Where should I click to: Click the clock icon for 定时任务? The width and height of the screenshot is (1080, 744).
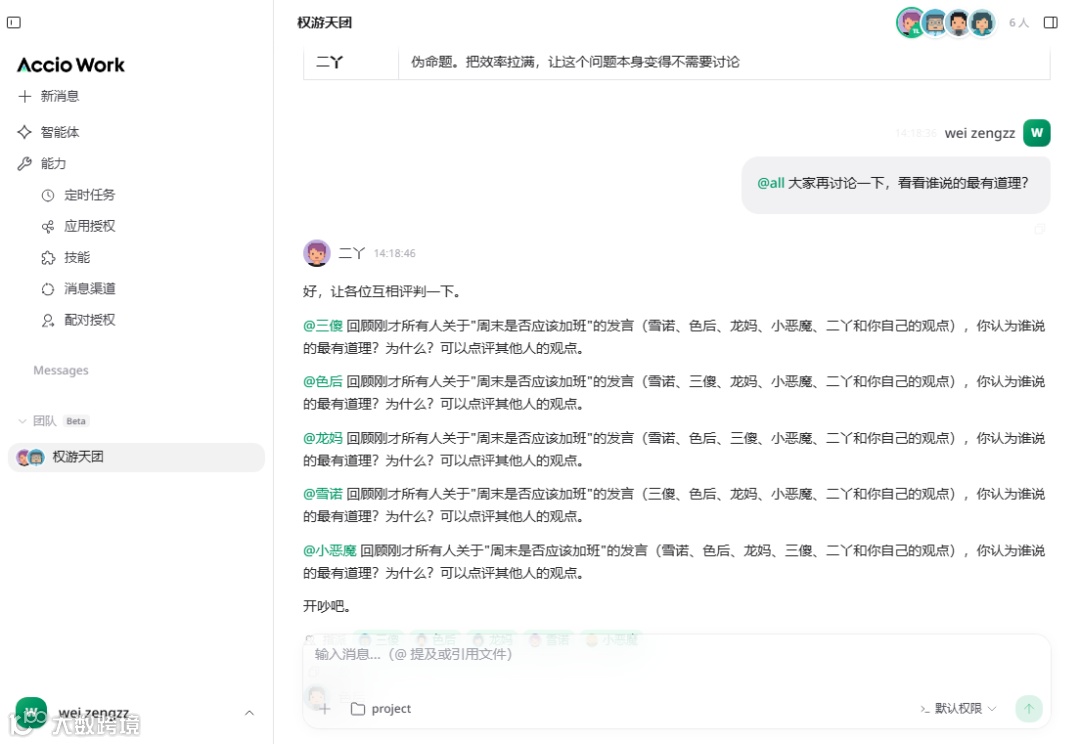tap(48, 195)
